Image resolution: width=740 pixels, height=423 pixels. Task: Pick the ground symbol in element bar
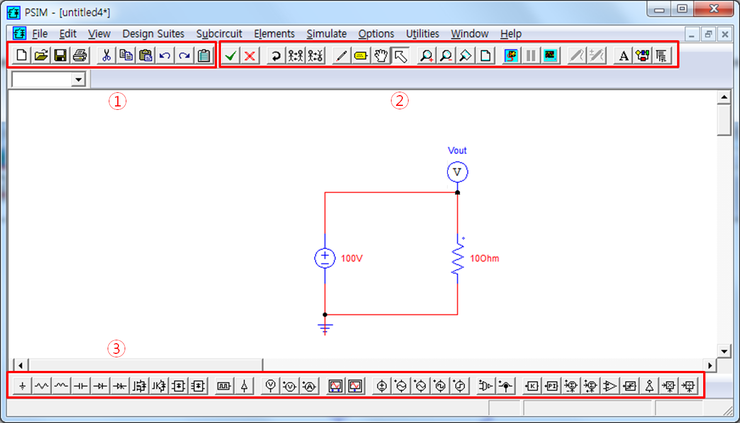coord(22,385)
